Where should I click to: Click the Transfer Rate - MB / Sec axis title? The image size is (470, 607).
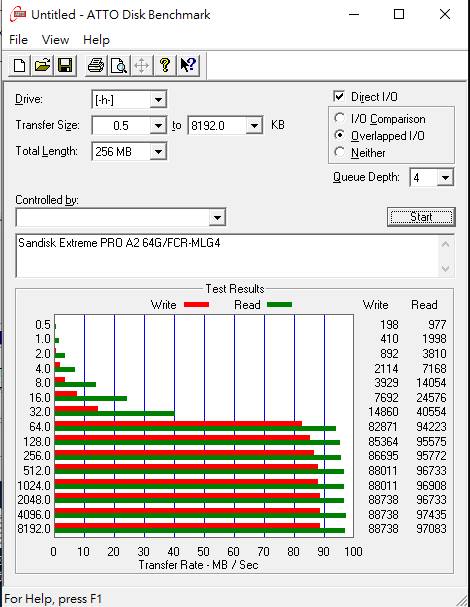(199, 565)
